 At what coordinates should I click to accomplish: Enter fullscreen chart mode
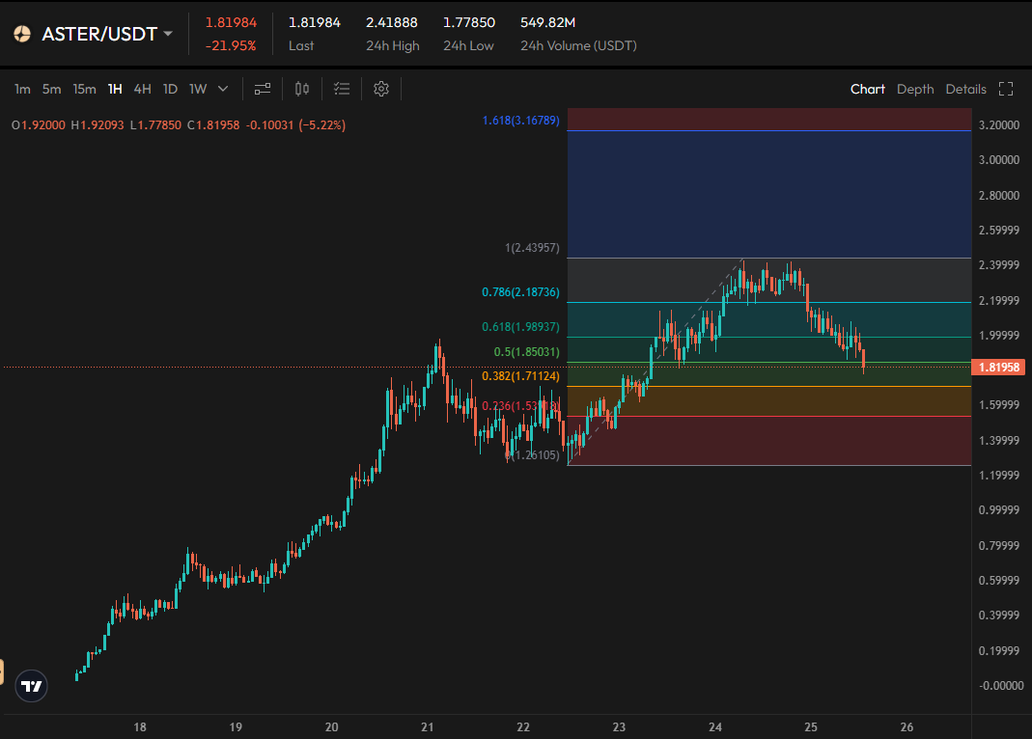pos(1006,89)
